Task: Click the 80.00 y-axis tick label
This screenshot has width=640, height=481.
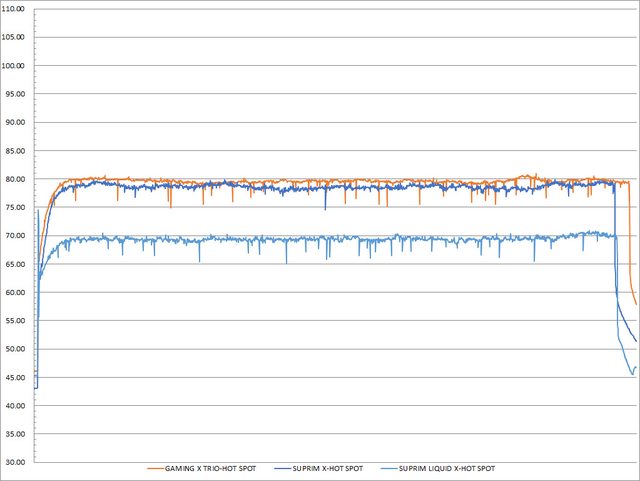Action: [x=17, y=180]
